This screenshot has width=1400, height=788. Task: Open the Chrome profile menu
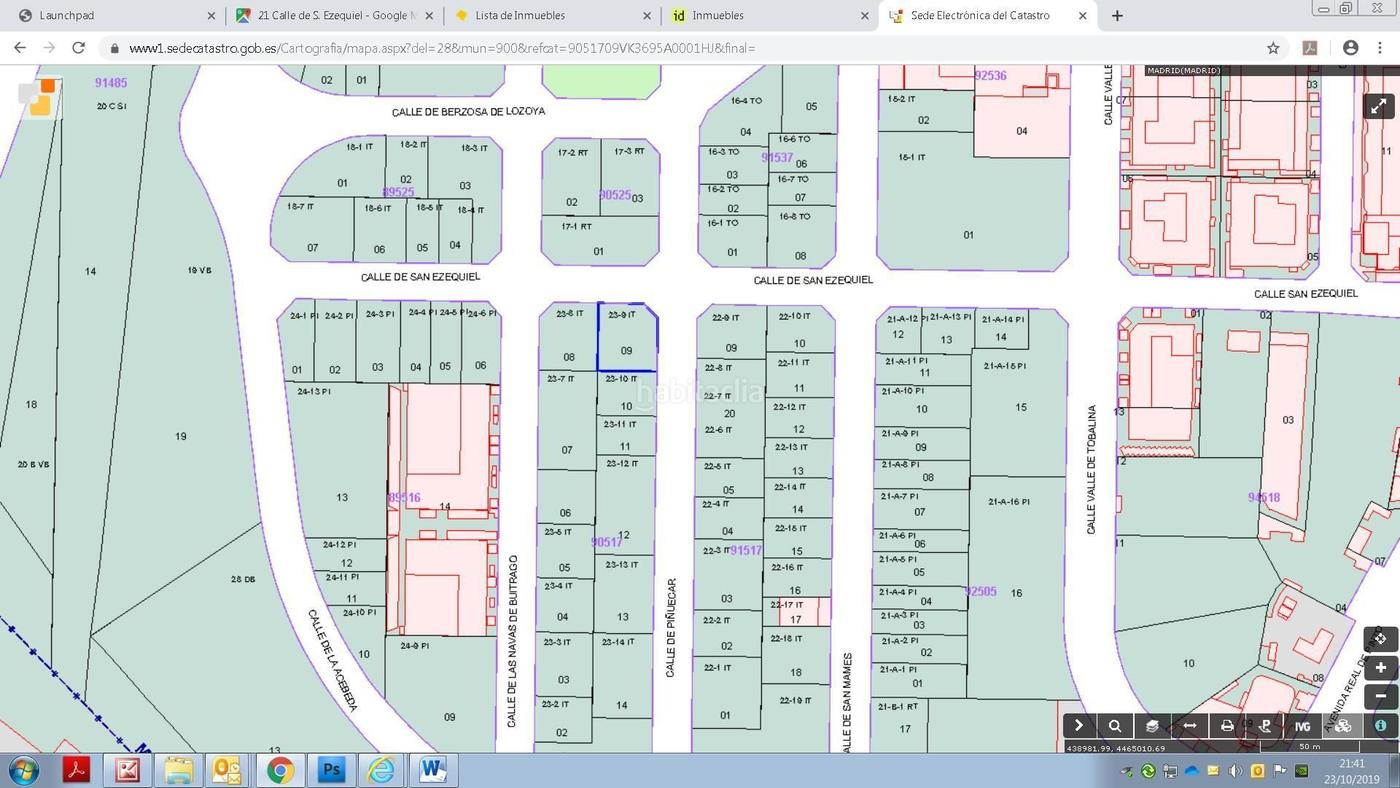pos(1350,48)
